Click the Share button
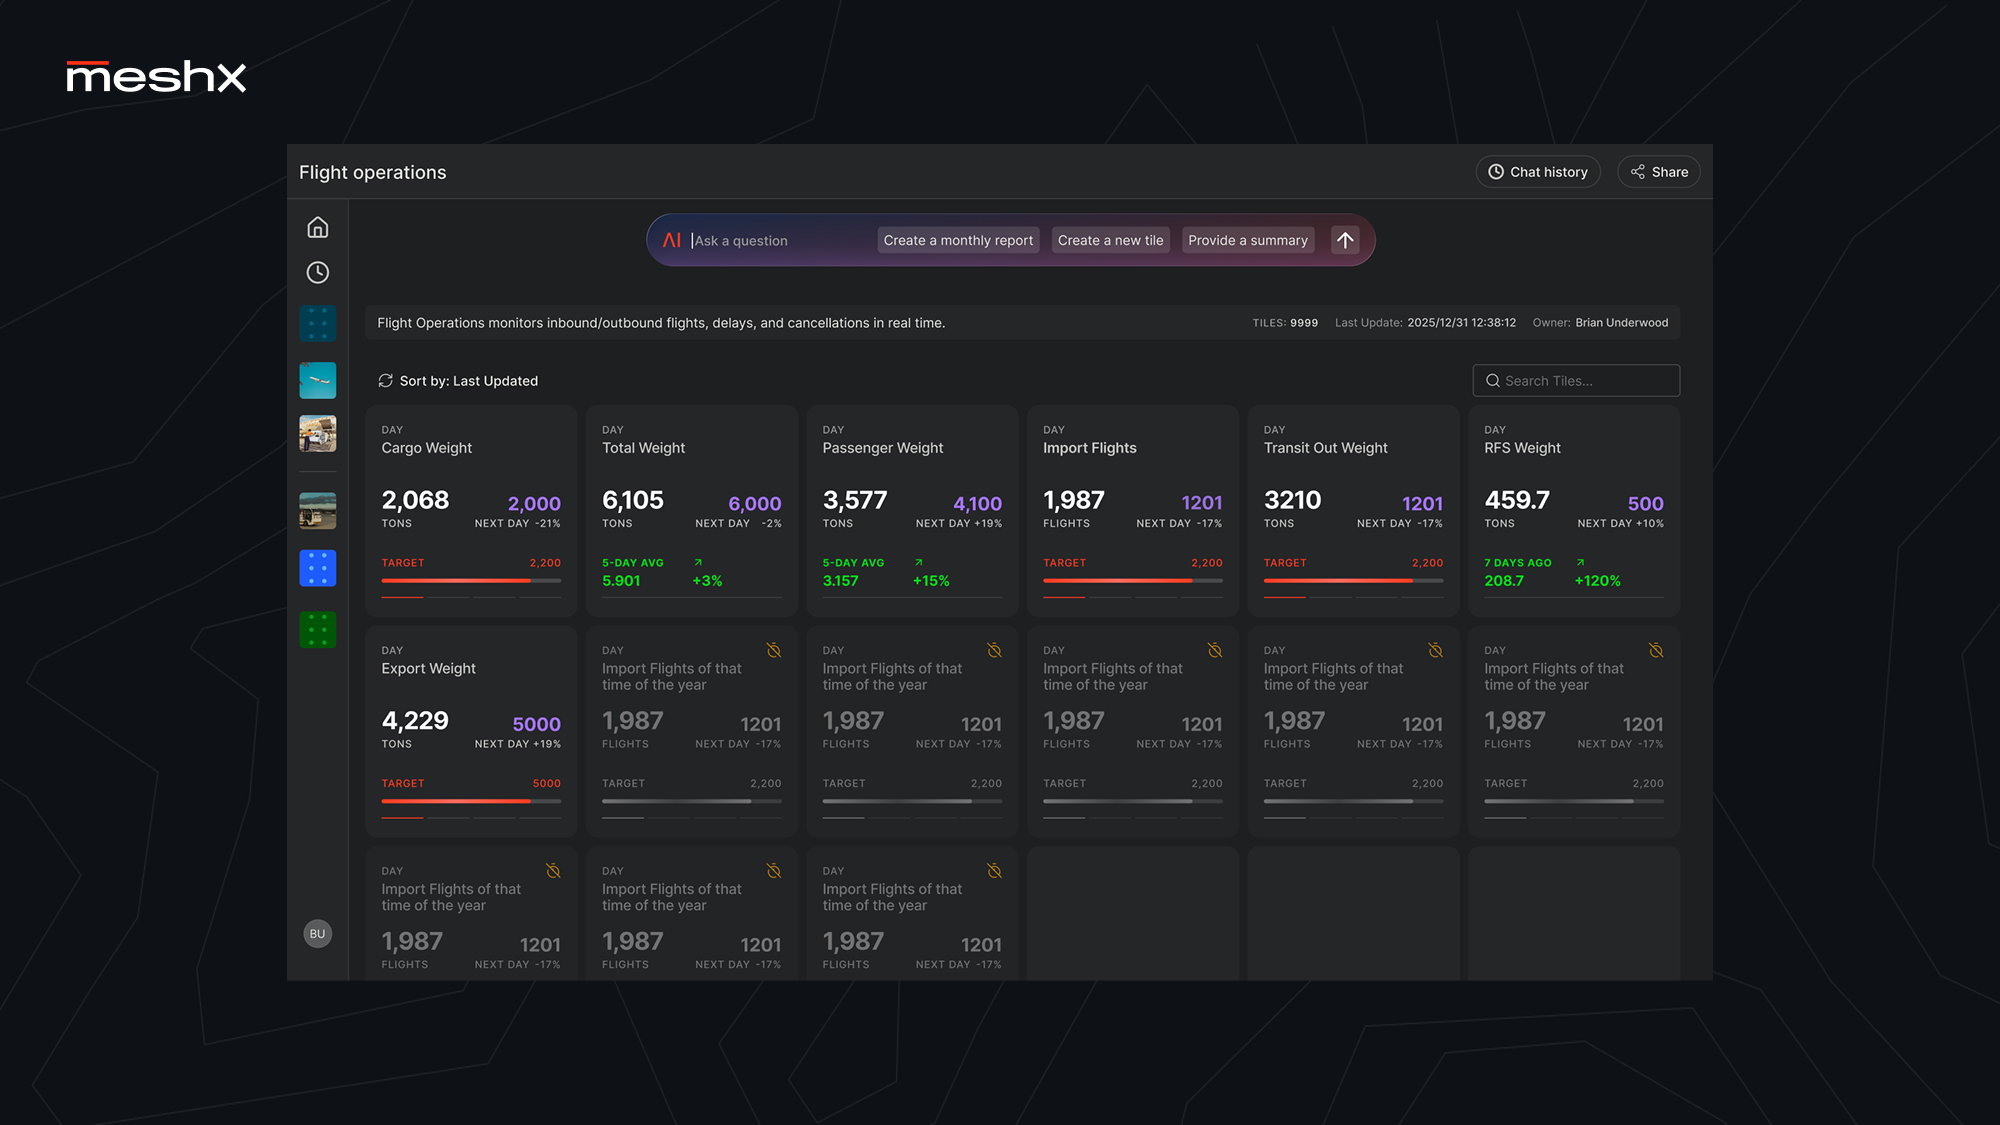Image resolution: width=2000 pixels, height=1125 pixels. 1659,172
